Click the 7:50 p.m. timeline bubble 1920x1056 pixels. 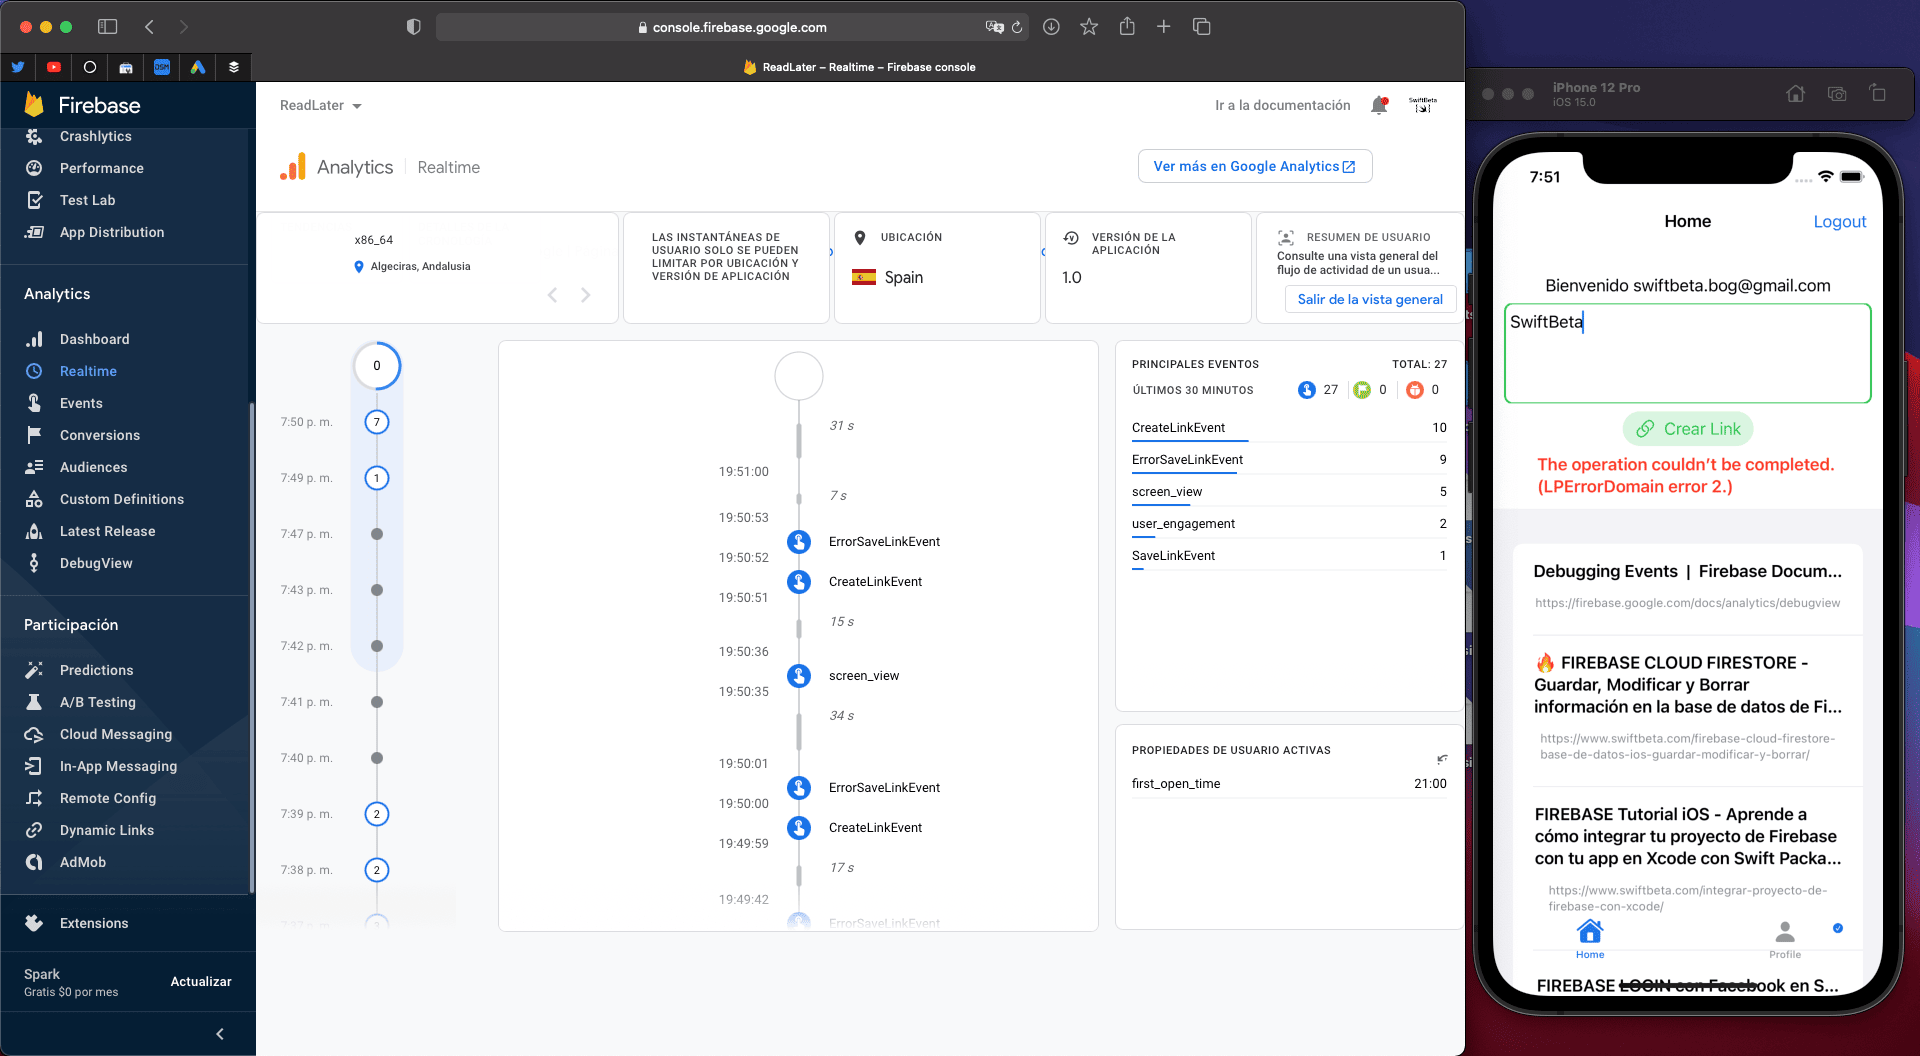pyautogui.click(x=377, y=422)
